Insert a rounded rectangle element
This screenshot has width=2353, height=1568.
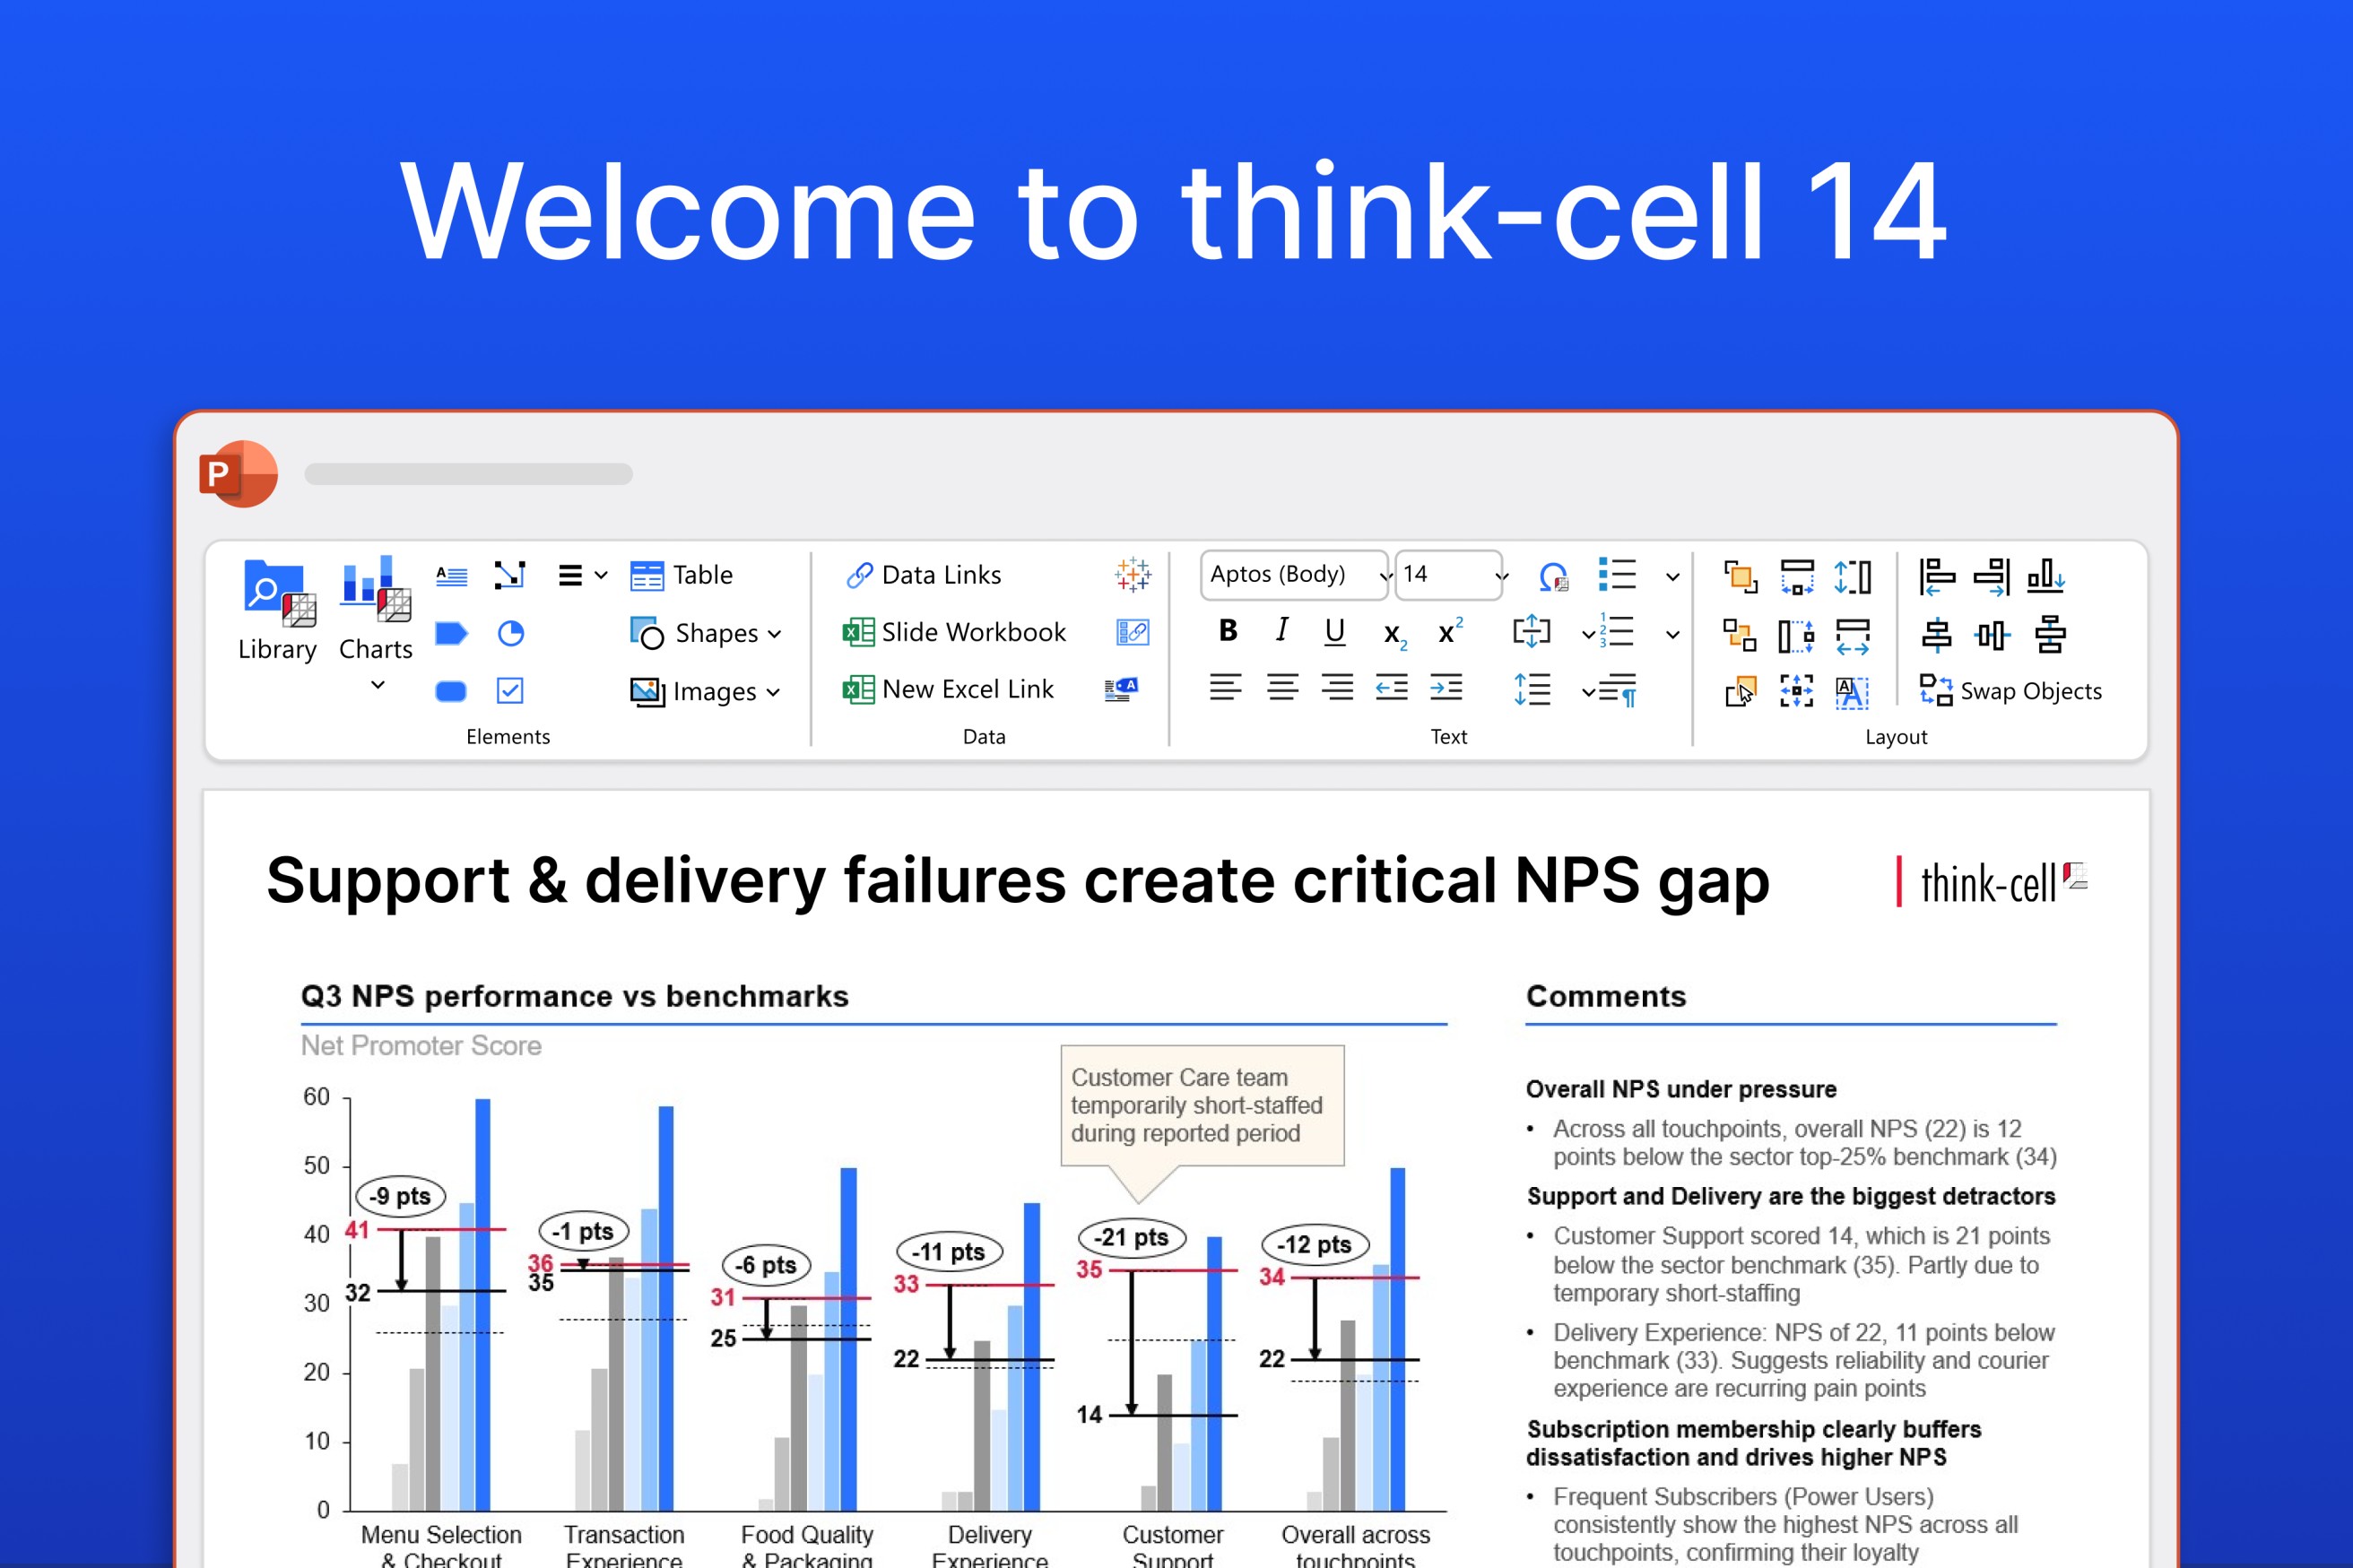click(x=451, y=691)
